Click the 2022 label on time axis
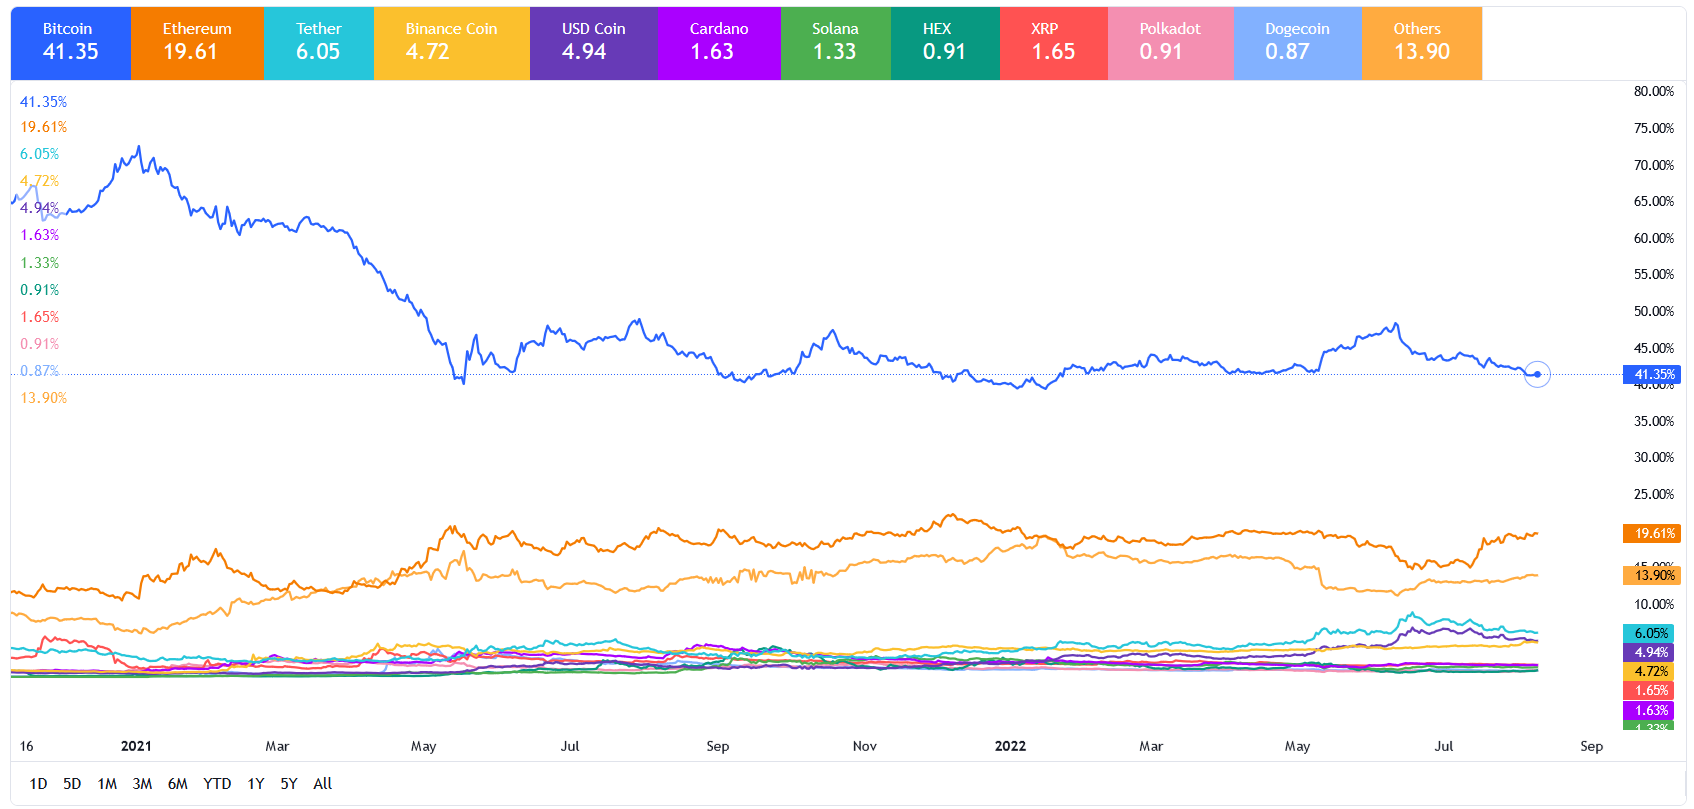1694x809 pixels. [x=1010, y=746]
